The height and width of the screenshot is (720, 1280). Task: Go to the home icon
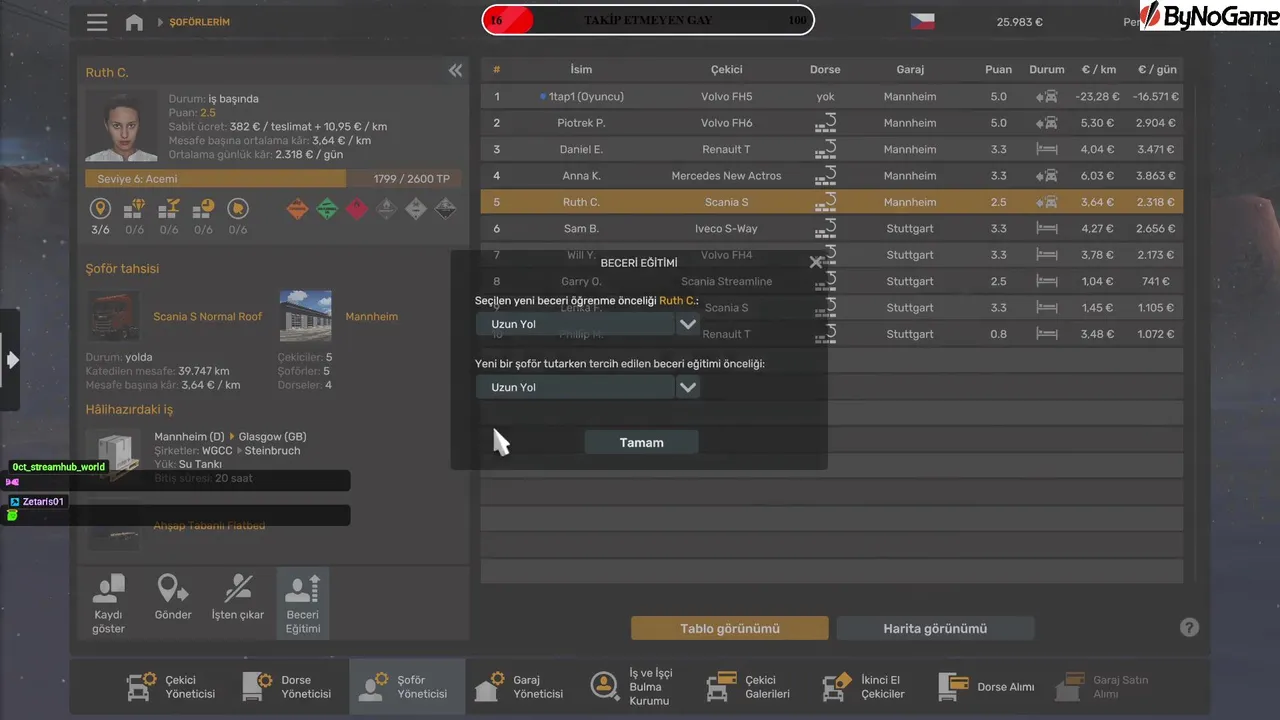point(134,22)
